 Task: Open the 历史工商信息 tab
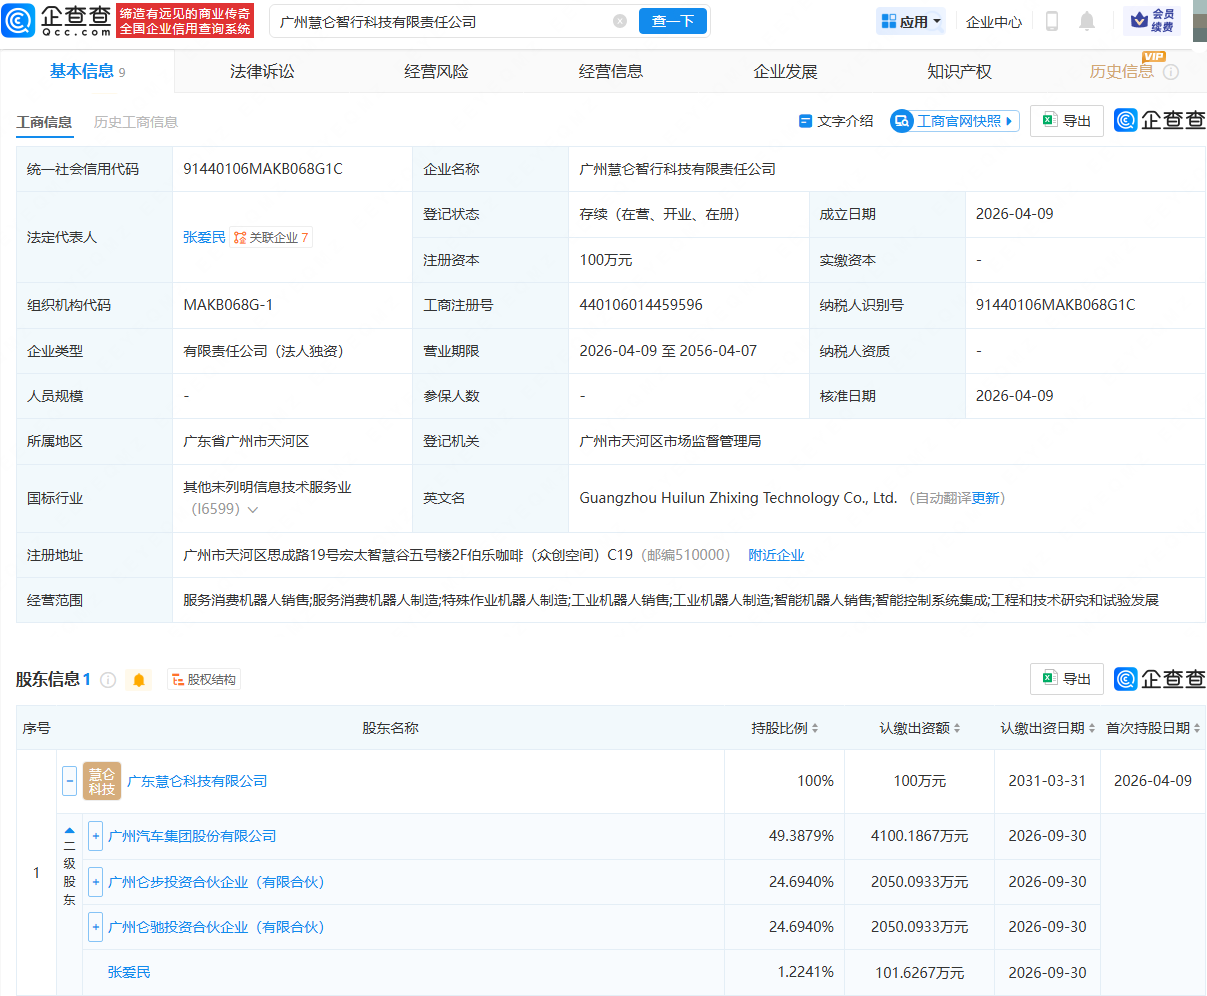[134, 123]
